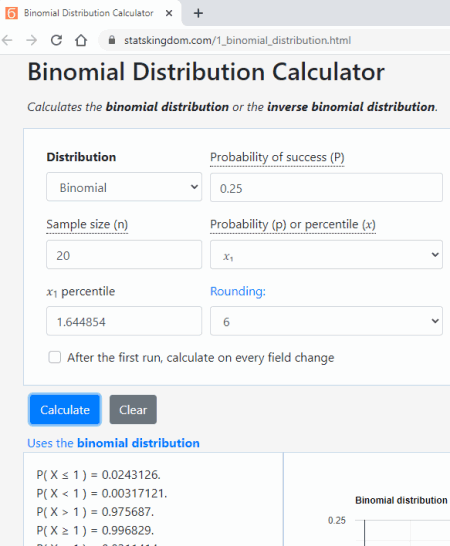Click the Rounding label link

pos(238,291)
